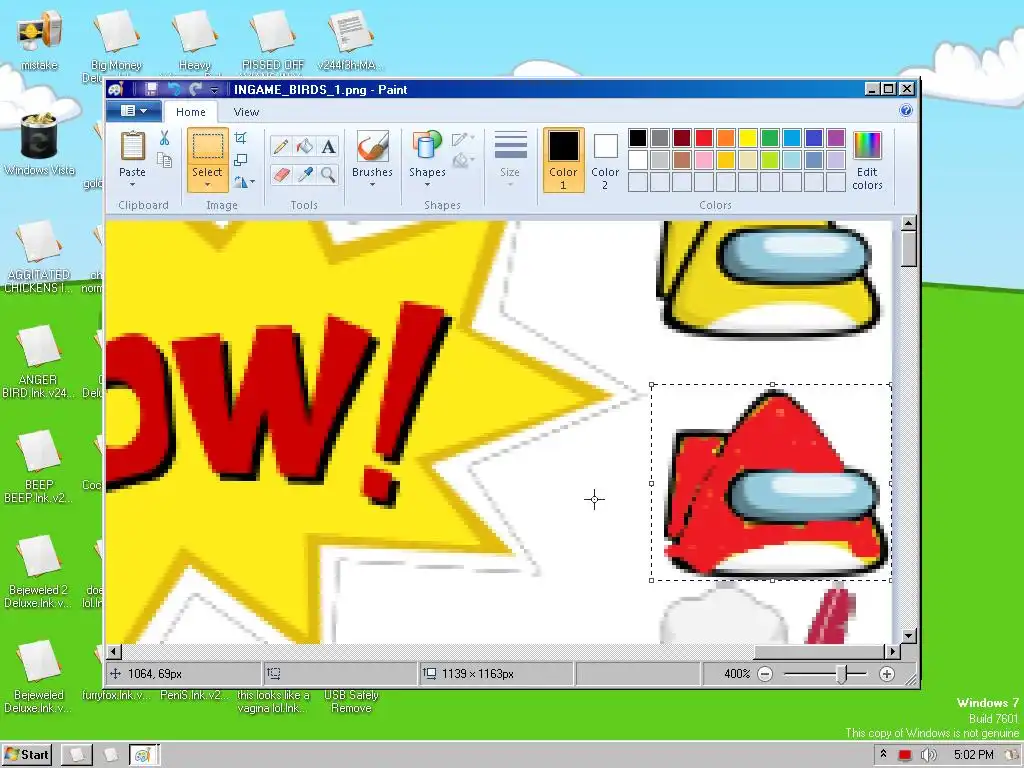Select the Eraser tool
This screenshot has height=768, width=1024.
point(281,174)
